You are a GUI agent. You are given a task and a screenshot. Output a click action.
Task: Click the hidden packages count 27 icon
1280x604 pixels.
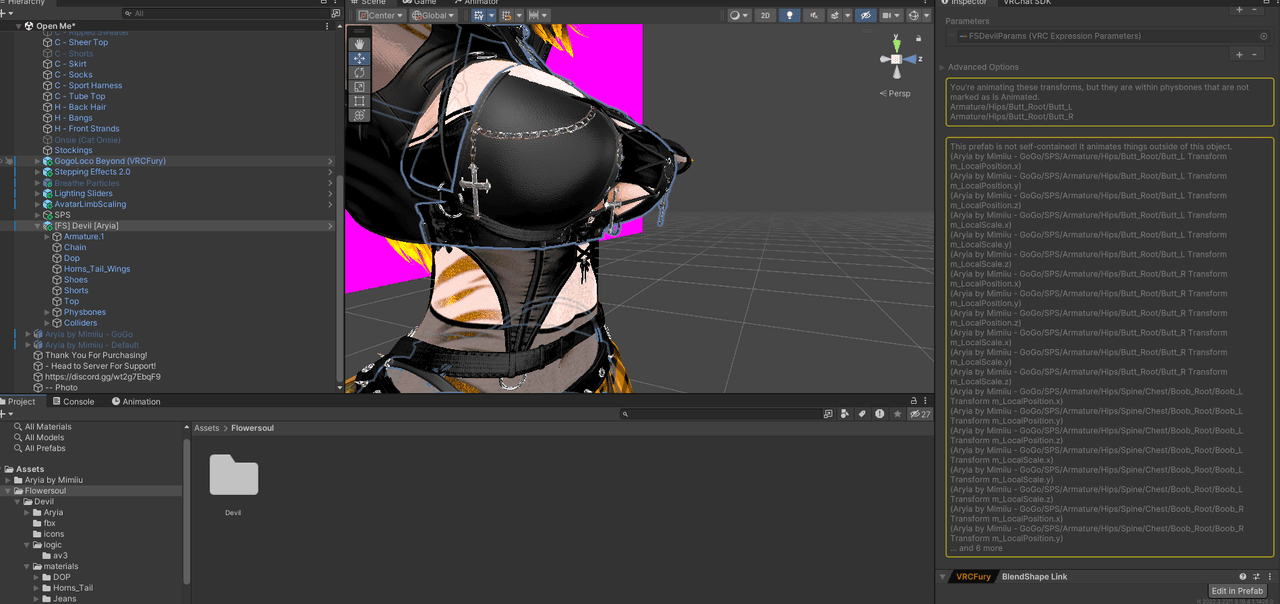point(920,414)
